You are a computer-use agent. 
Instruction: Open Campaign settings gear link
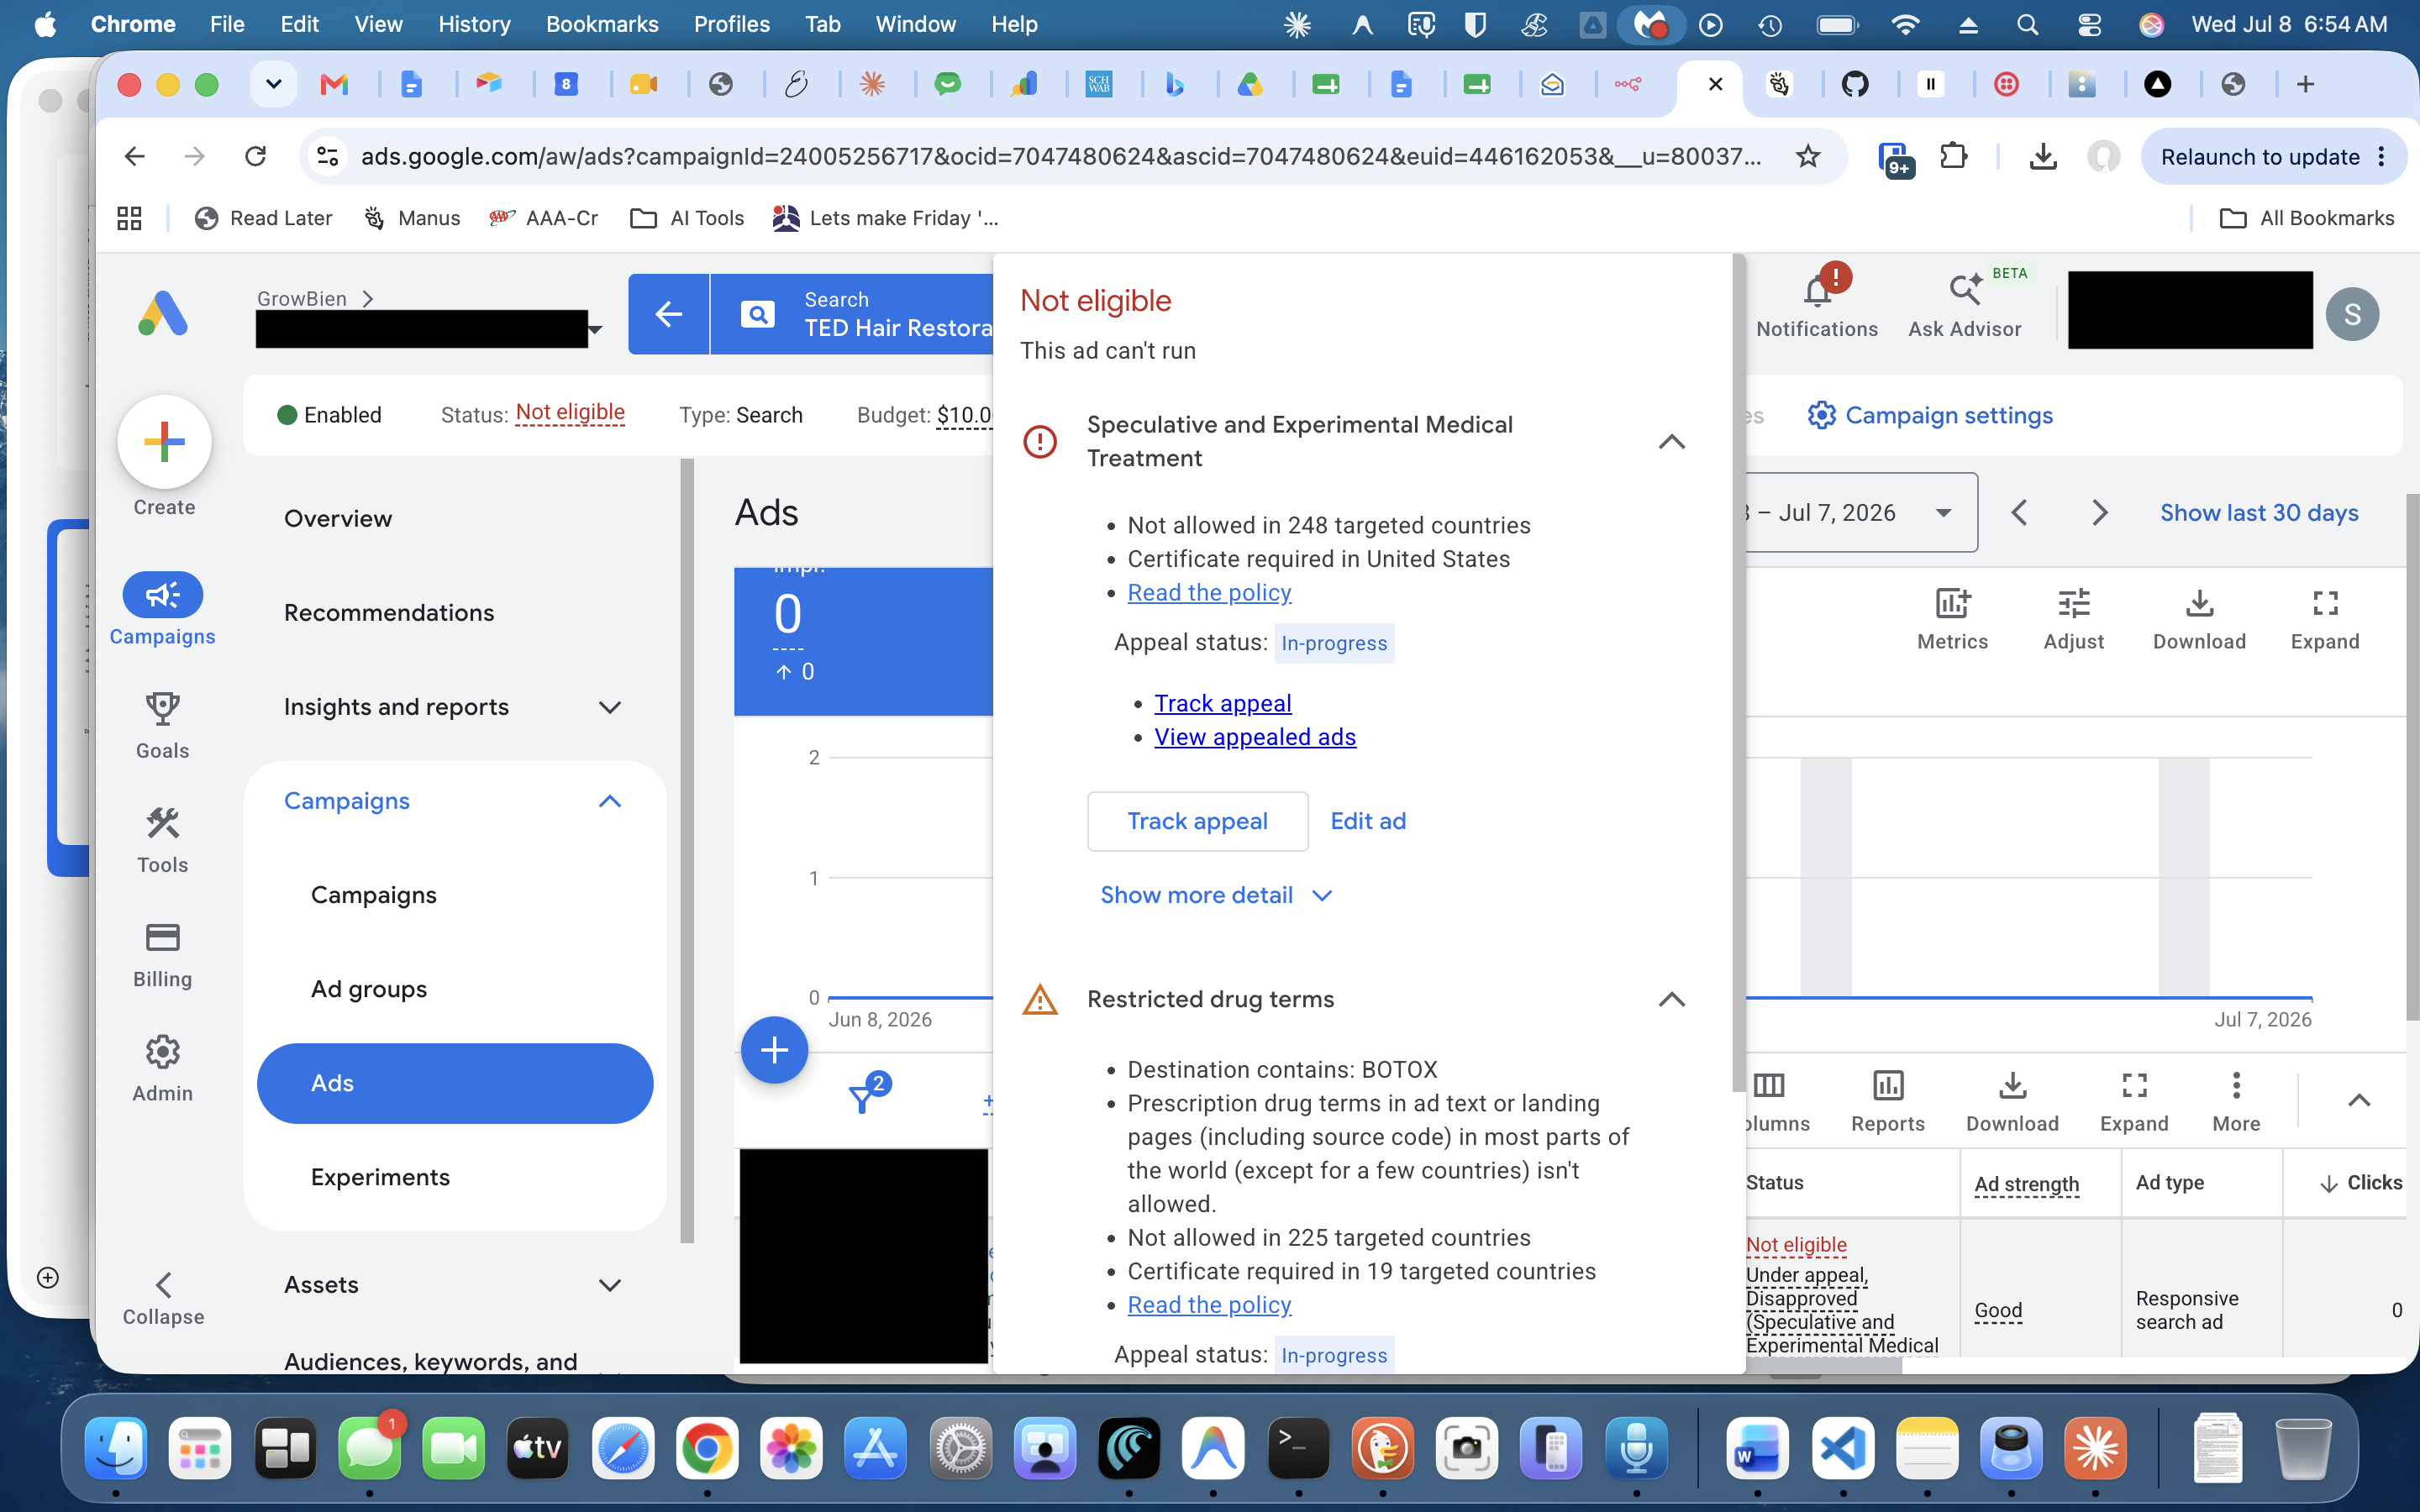tap(1930, 415)
